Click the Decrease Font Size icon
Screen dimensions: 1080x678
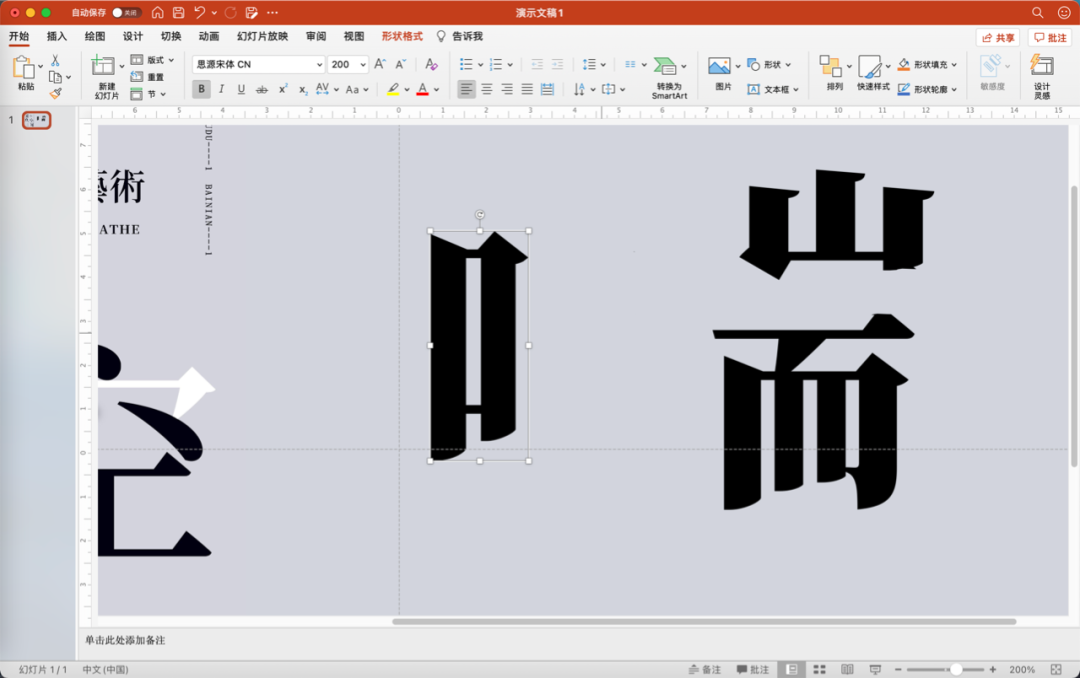[x=400, y=64]
